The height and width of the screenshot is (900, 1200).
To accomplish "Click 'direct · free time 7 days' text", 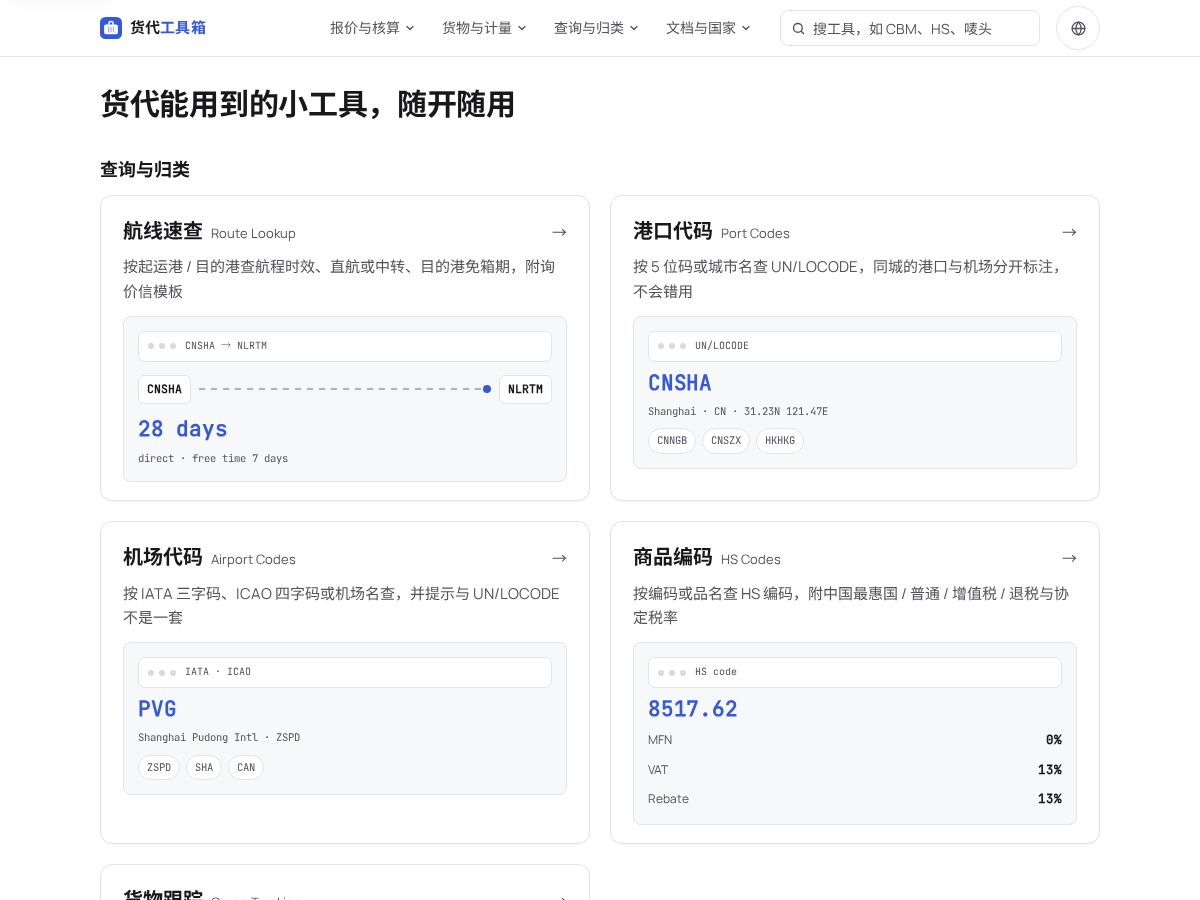I will 213,458.
